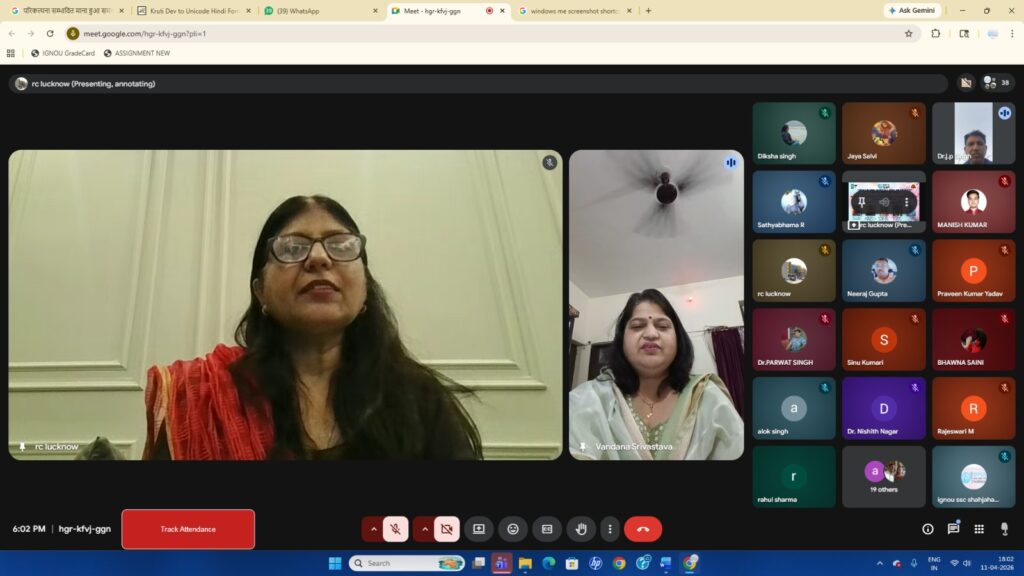The width and height of the screenshot is (1024, 576).
Task: Open the 19 others participants tile
Action: (x=883, y=476)
